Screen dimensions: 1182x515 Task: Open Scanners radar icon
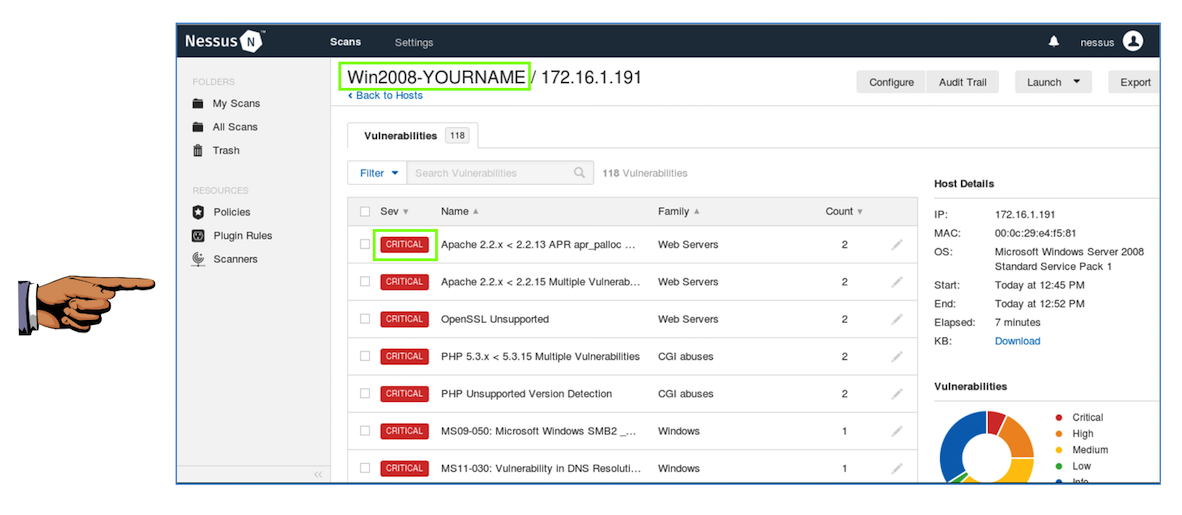click(198, 259)
